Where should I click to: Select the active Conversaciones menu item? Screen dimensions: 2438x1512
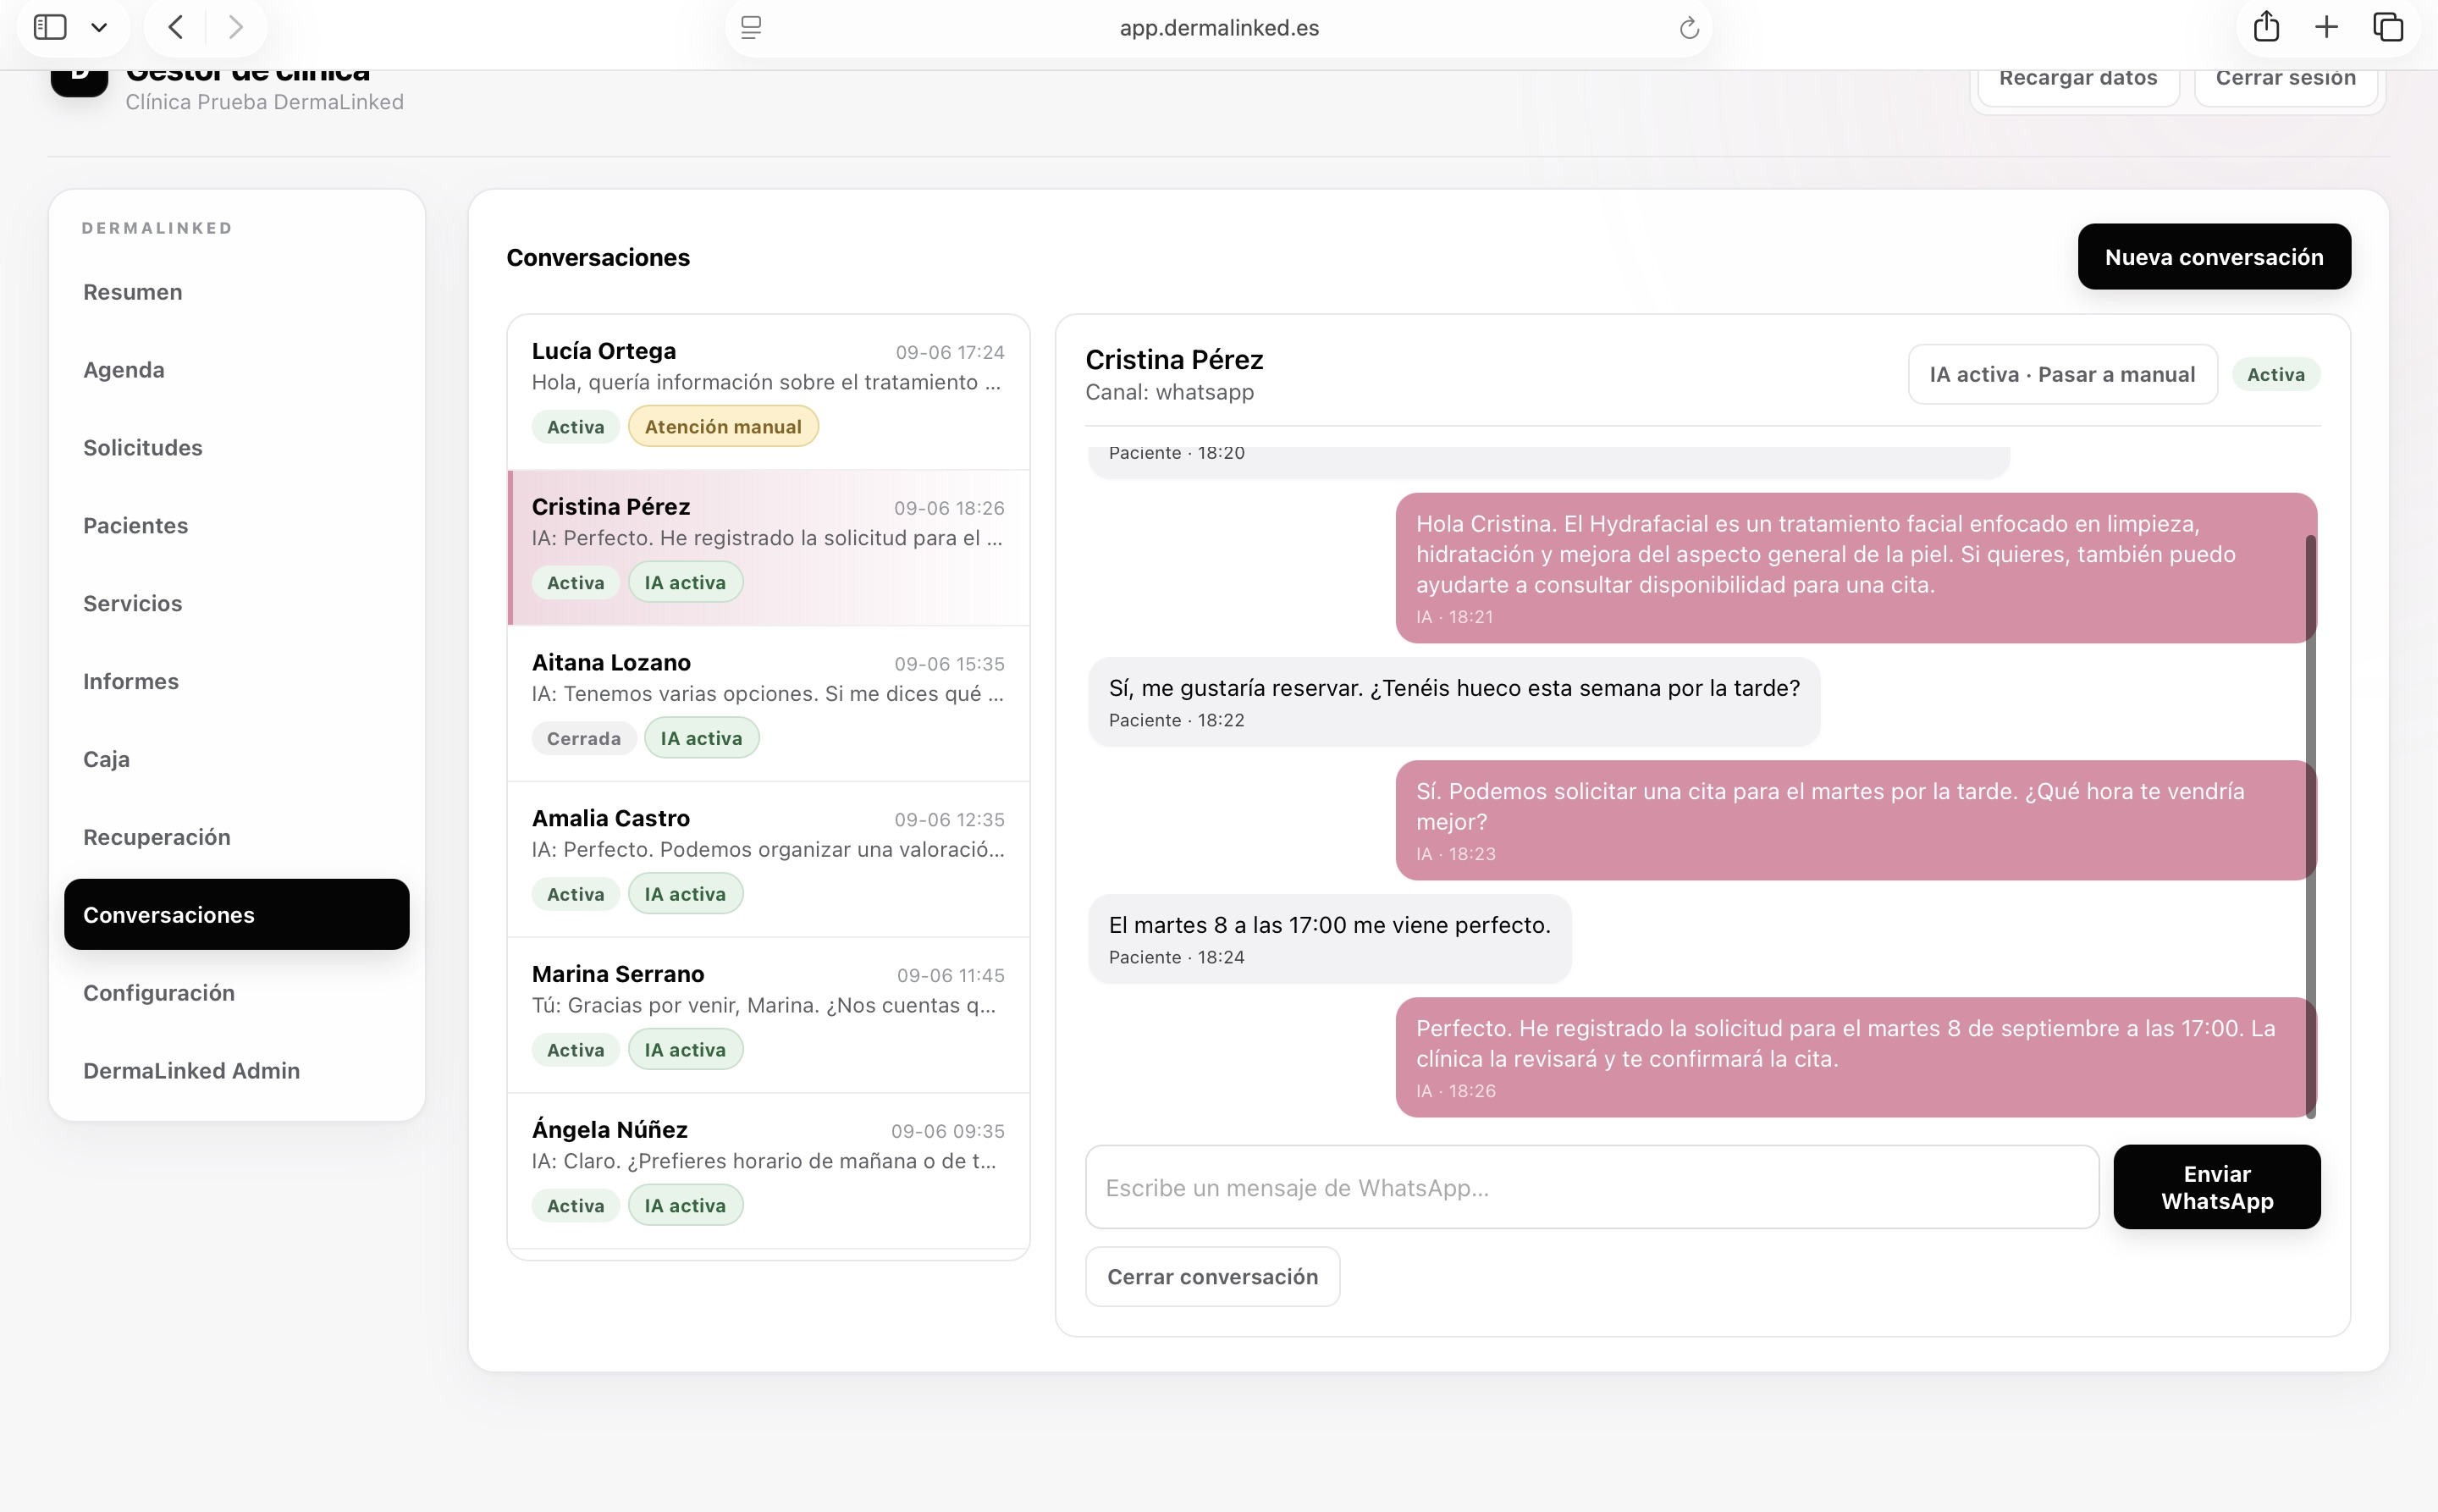click(237, 915)
